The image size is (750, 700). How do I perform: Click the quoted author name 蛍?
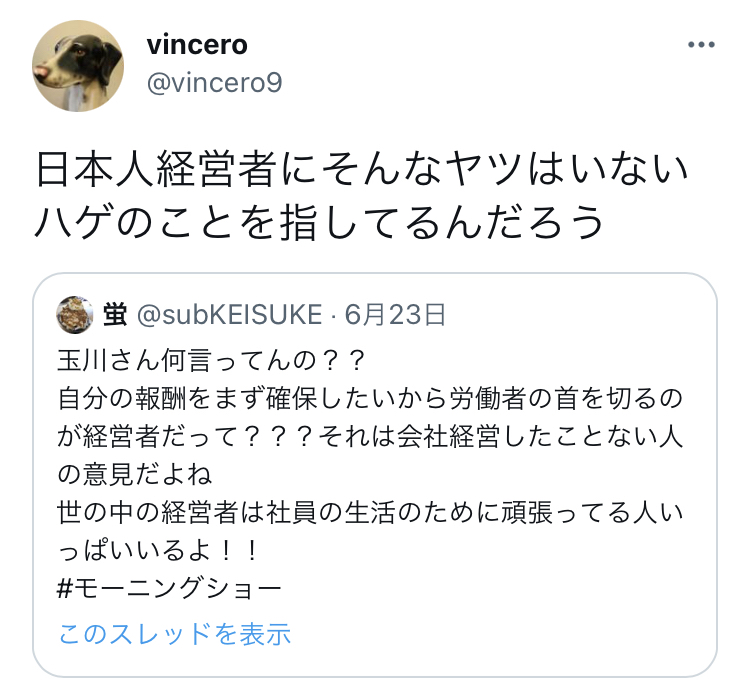click(x=115, y=314)
